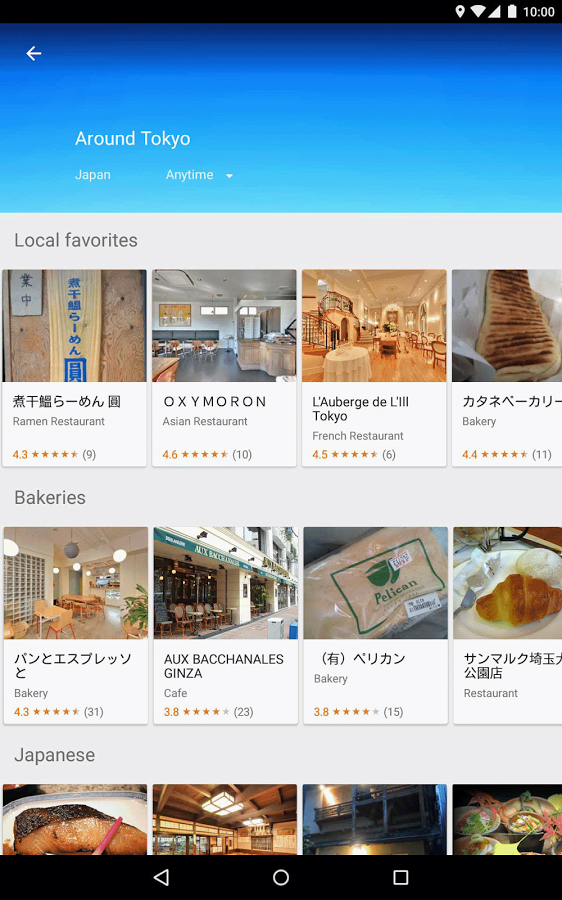
Task: Select L'Auberge de L'Ill Tokyo name
Action: (361, 409)
